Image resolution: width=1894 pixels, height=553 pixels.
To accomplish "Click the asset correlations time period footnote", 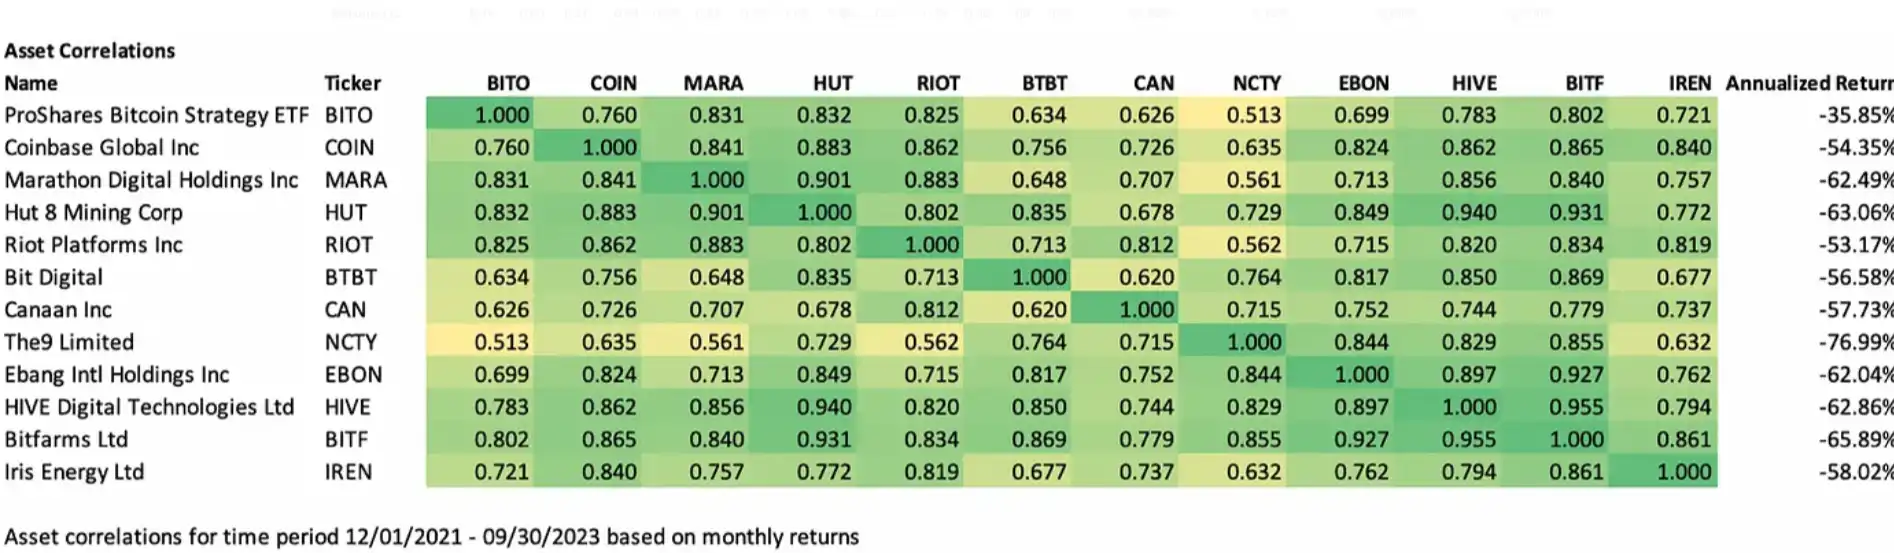I will point(432,537).
